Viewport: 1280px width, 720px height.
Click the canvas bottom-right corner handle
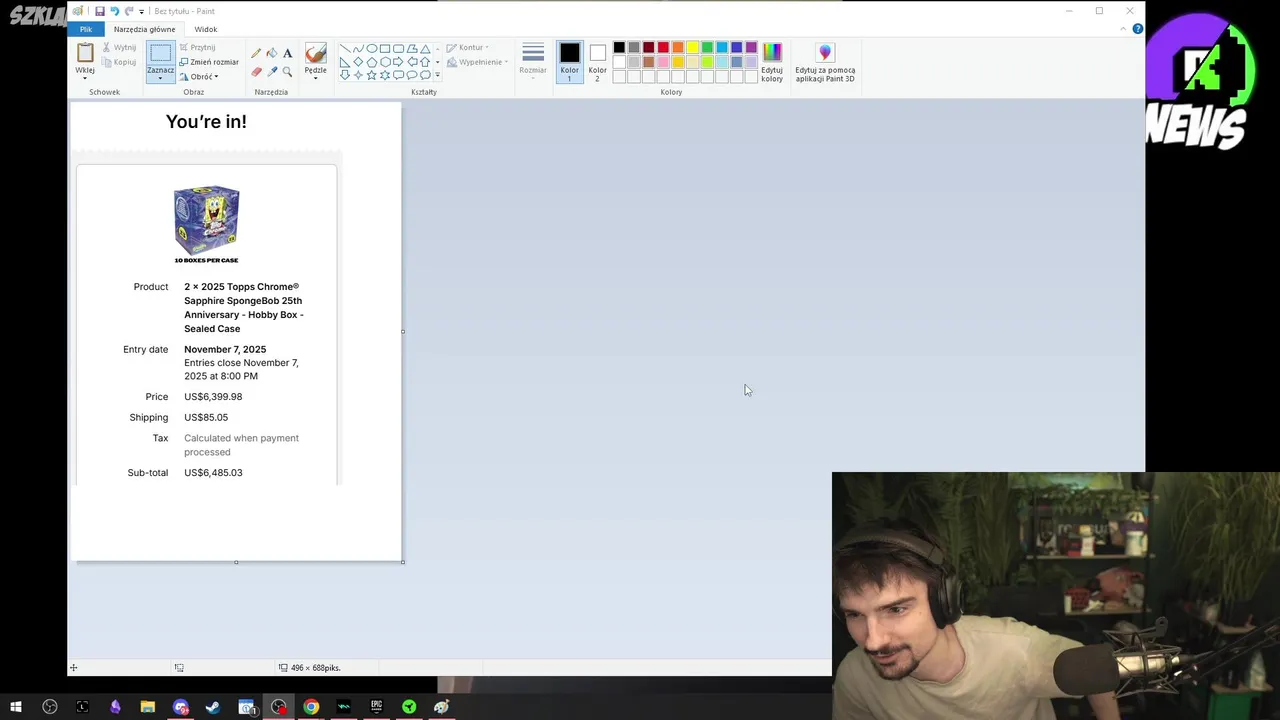tap(403, 562)
